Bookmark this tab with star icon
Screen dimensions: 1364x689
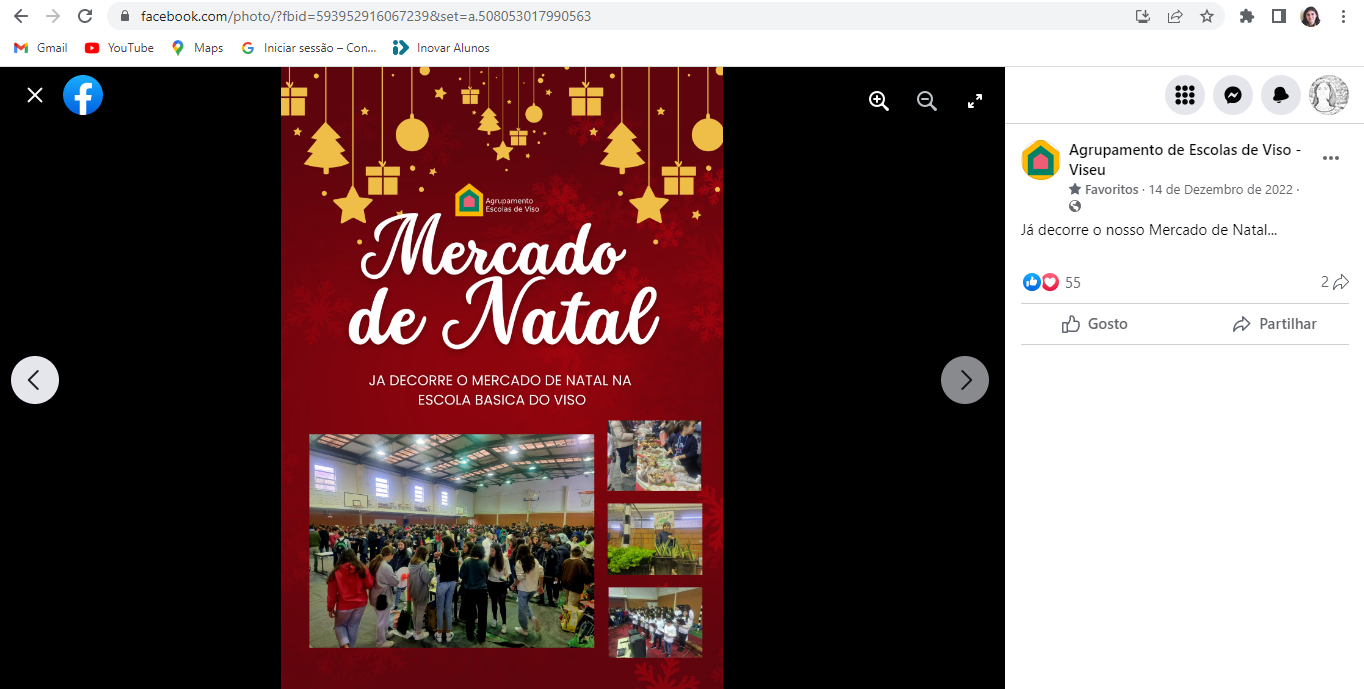(x=1207, y=16)
